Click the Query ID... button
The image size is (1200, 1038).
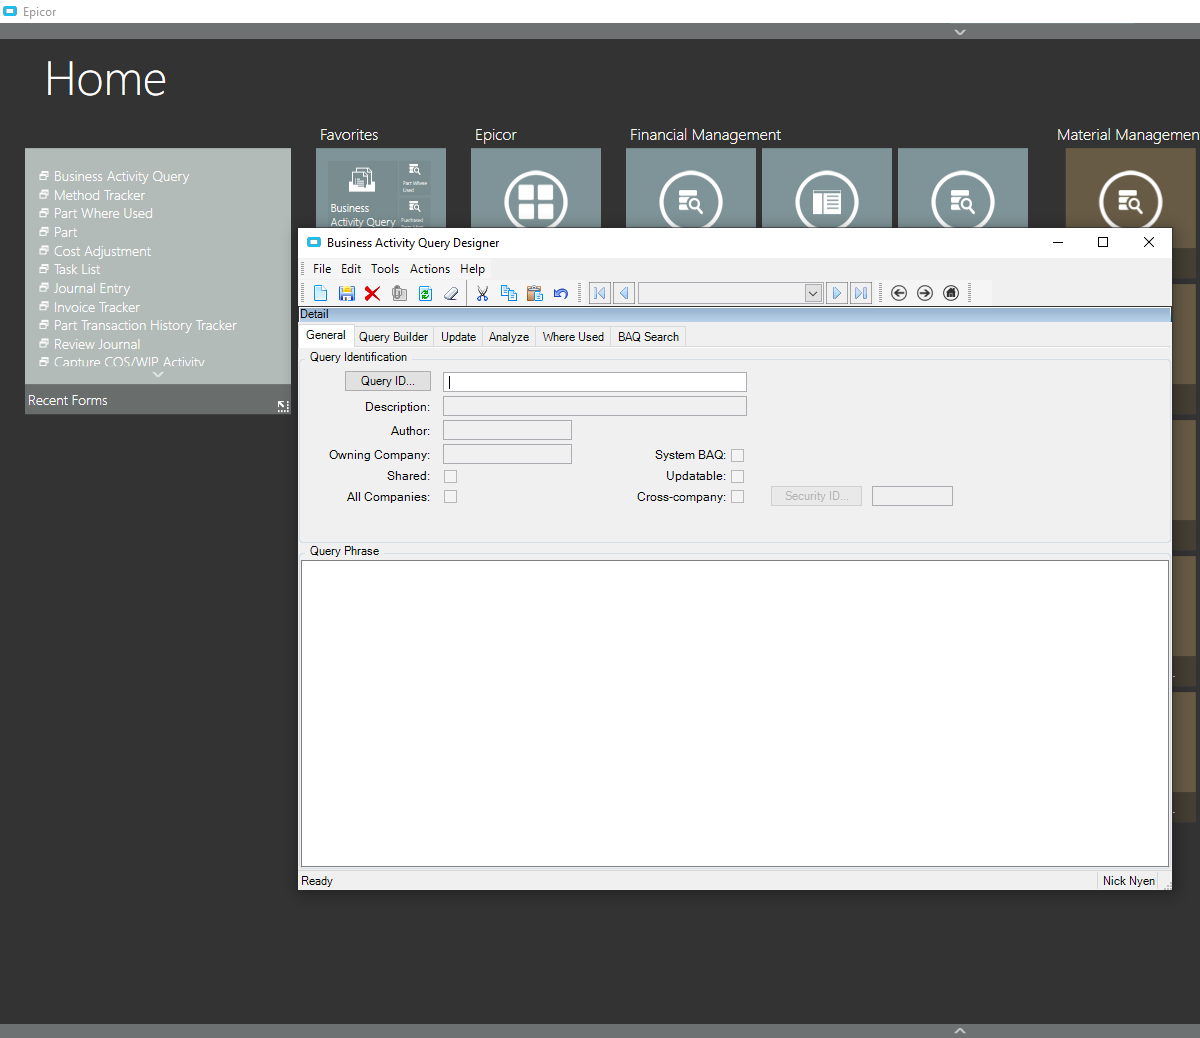click(387, 381)
